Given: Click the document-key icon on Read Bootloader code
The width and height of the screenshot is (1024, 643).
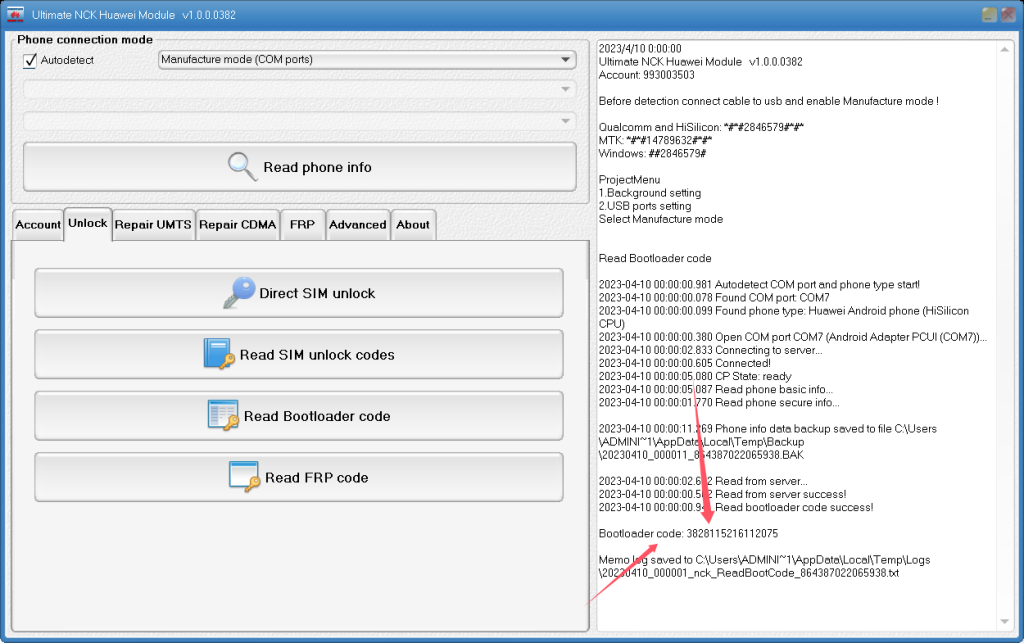Looking at the screenshot, I should coord(223,415).
